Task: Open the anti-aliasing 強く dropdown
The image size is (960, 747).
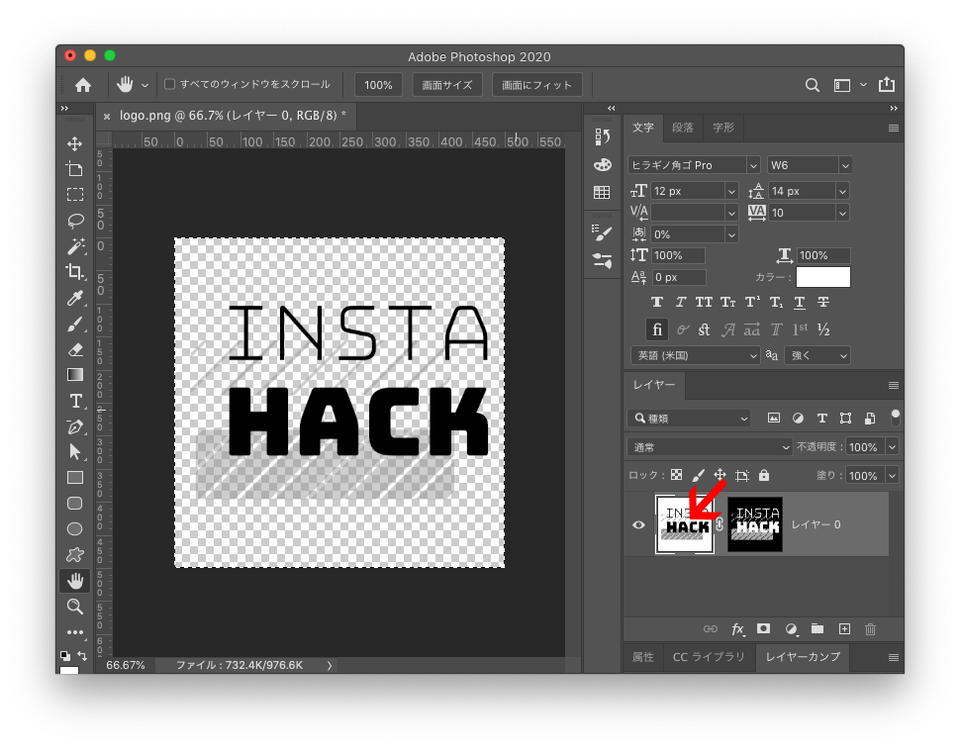Action: click(817, 355)
